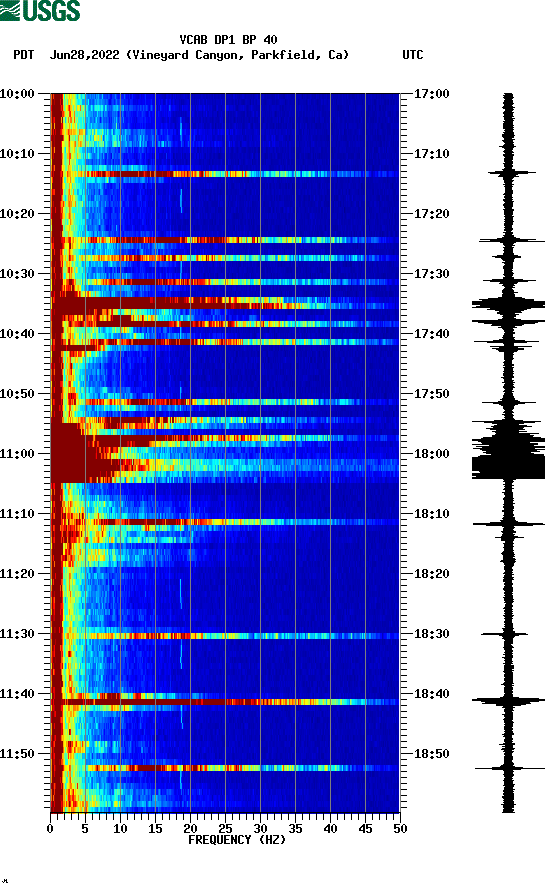
Task: Click the '18:50' UTC time label
Action: tap(431, 754)
